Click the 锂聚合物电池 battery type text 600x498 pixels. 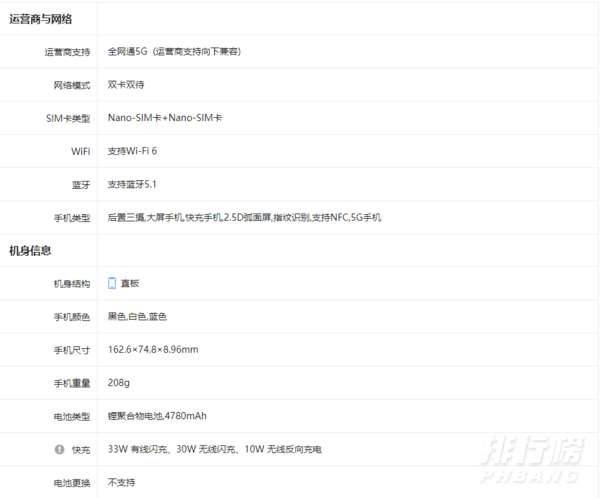(135, 416)
